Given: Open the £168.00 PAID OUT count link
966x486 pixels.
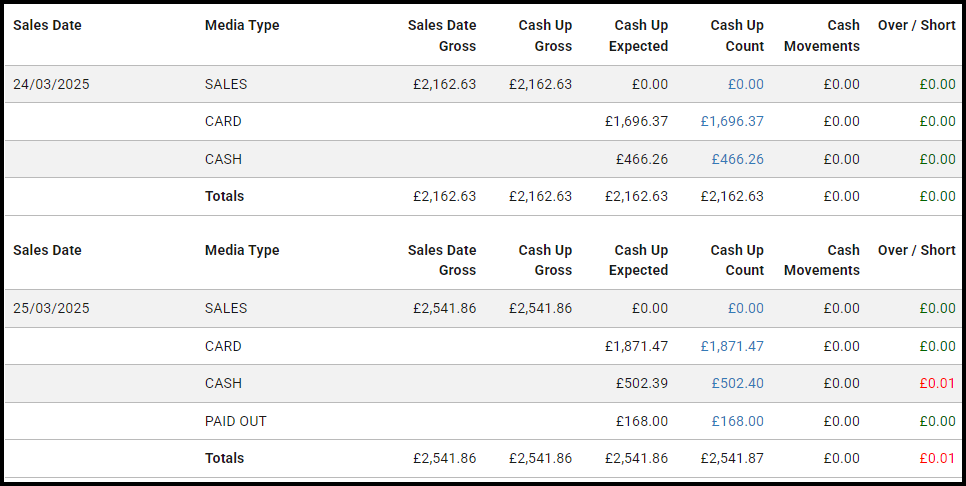Looking at the screenshot, I should tap(737, 421).
